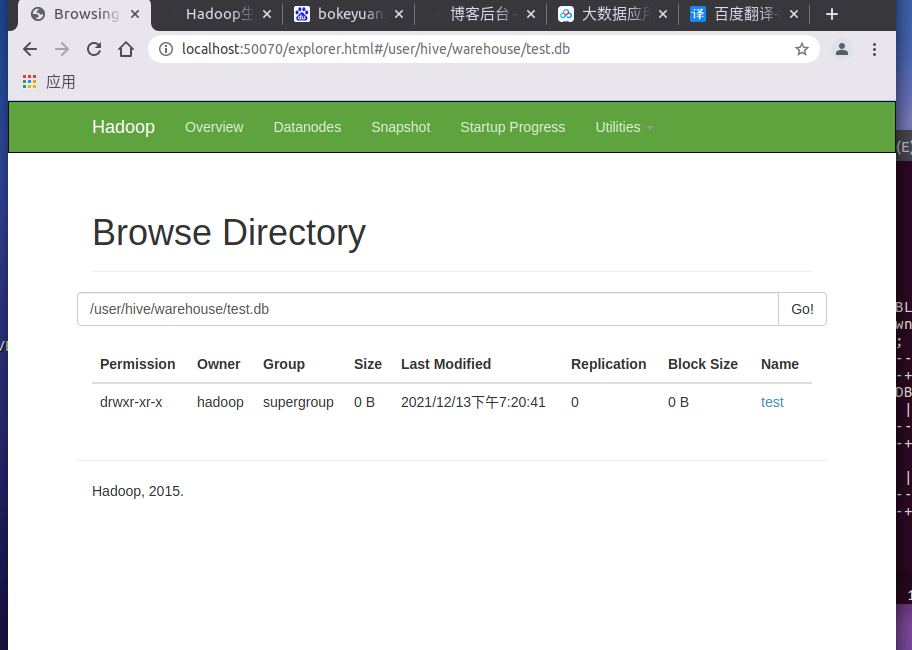Click the drwxr-xr-x permission cell
912x650 pixels.
(131, 402)
